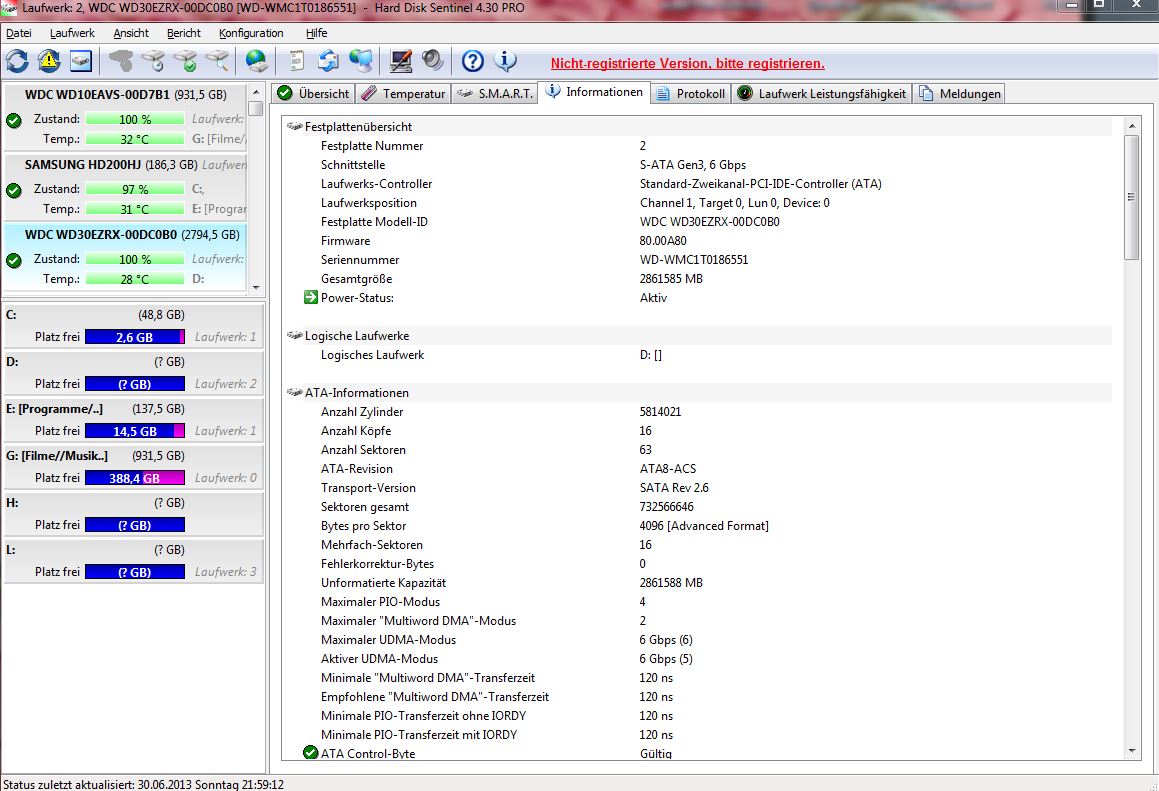Select the H: logical drive panel
Viewport: 1159px width, 791px height.
[133, 514]
